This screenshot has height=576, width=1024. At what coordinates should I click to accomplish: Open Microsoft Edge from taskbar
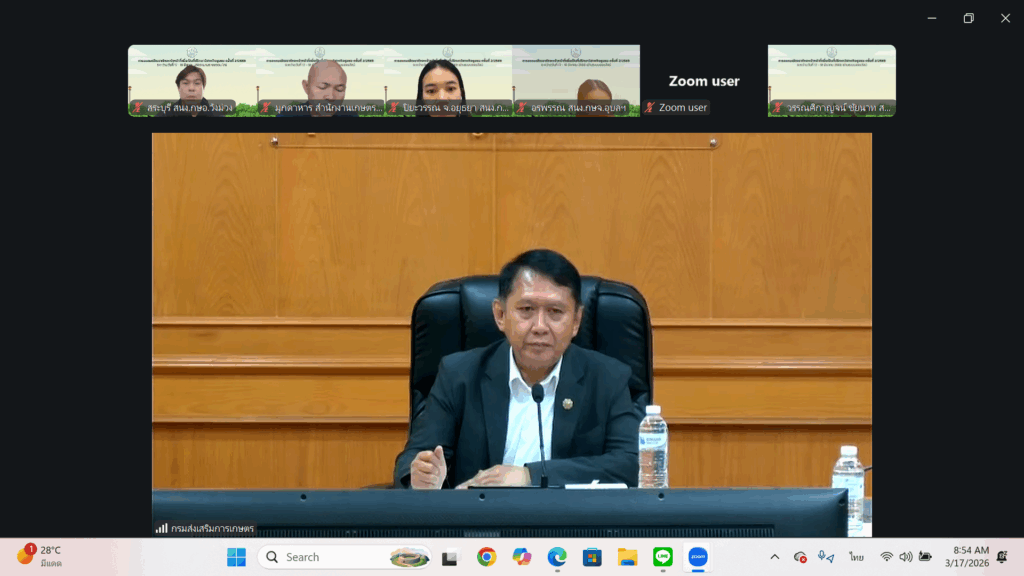click(x=557, y=557)
